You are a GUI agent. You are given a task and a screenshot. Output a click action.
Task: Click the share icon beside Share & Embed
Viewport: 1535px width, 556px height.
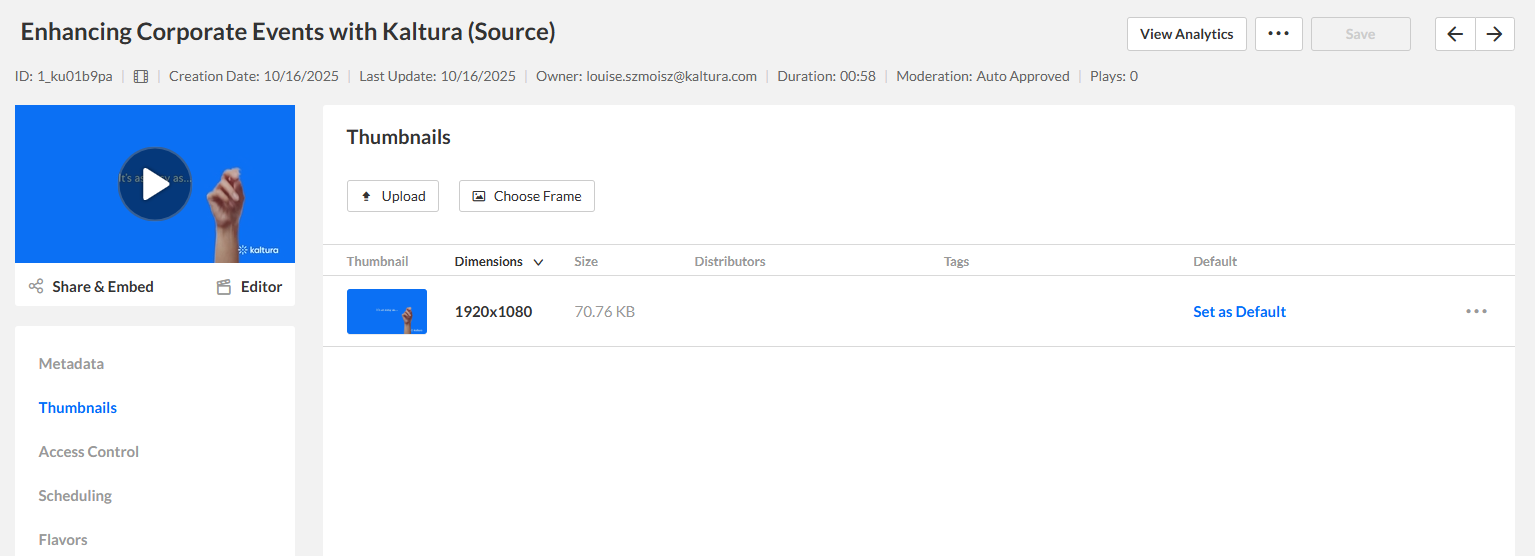point(36,287)
